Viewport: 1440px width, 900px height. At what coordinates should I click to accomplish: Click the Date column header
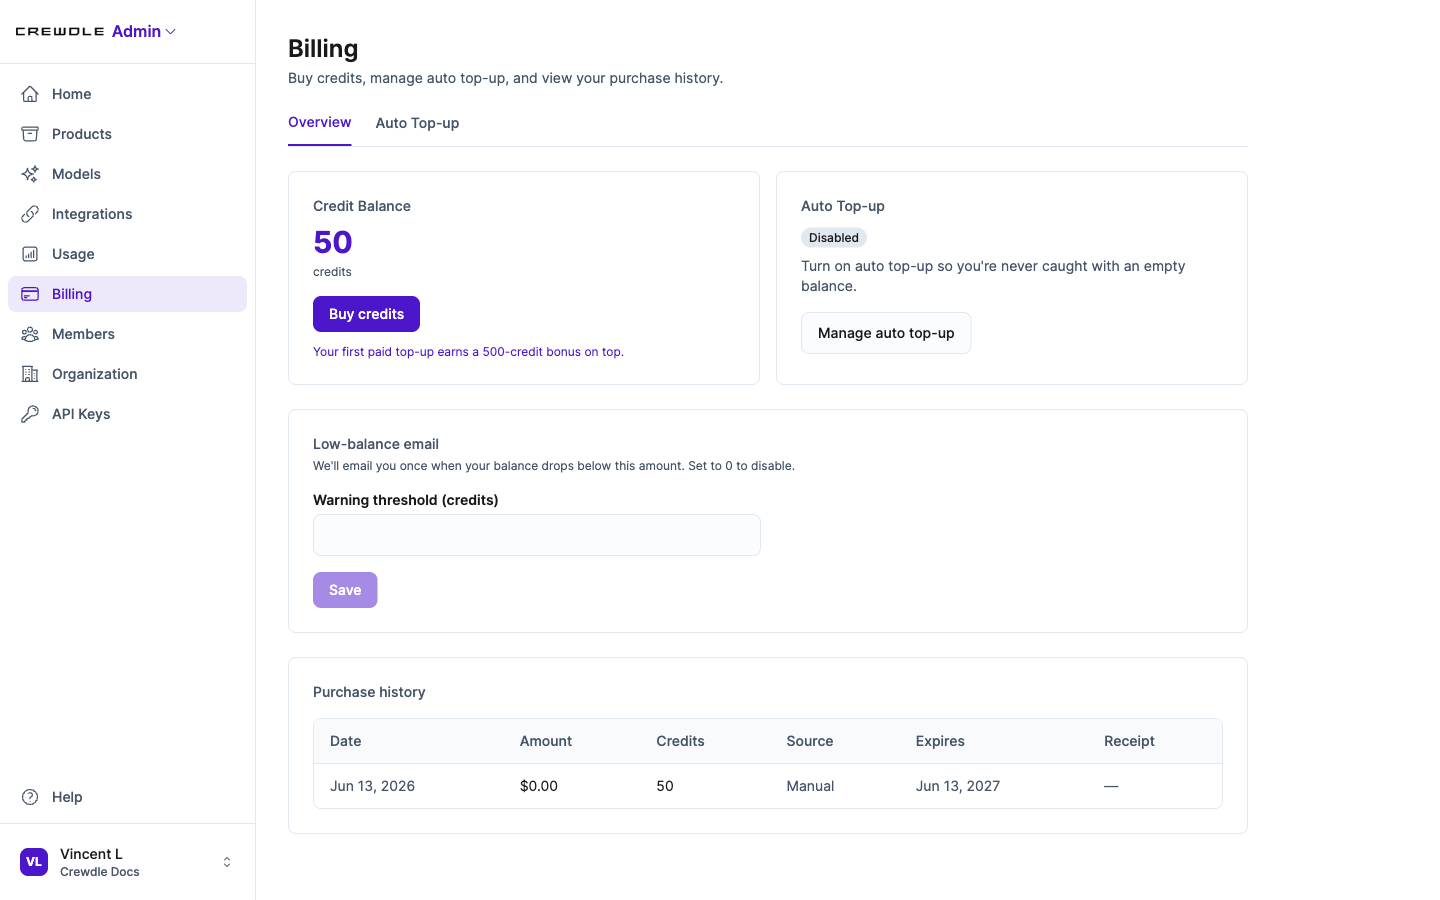point(346,741)
